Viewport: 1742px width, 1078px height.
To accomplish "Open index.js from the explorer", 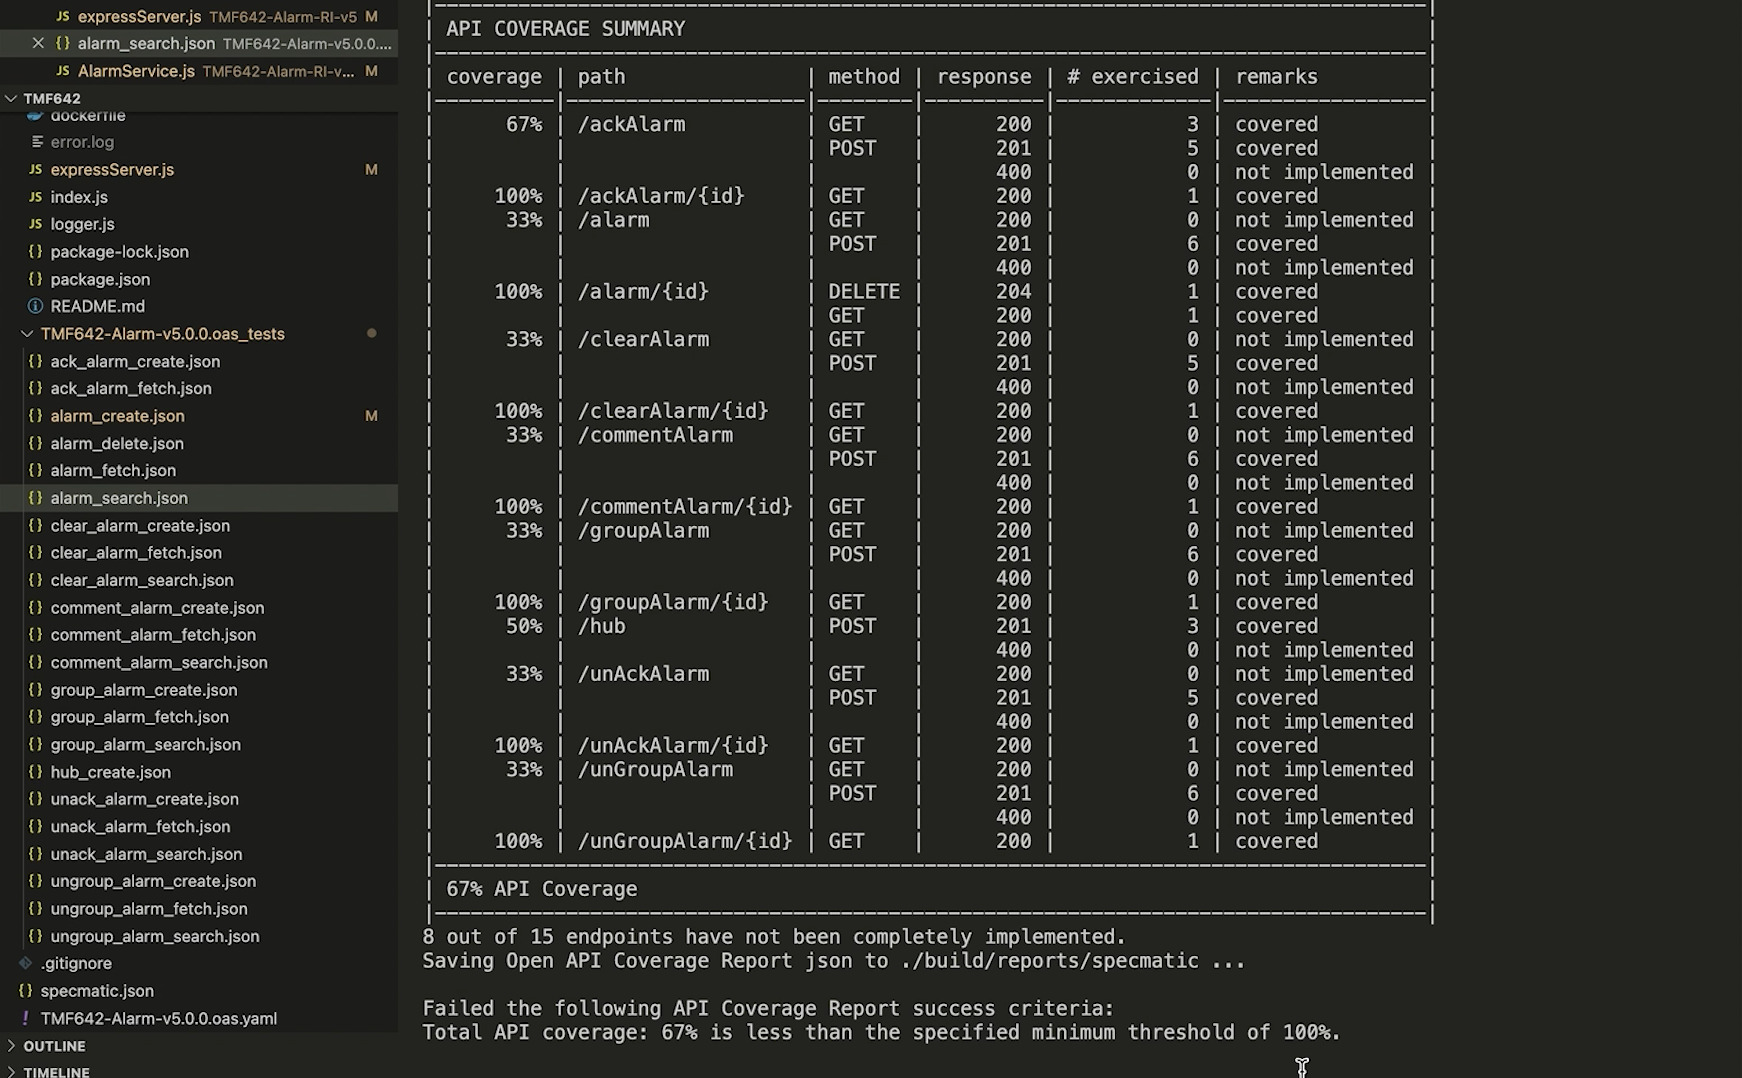I will (79, 197).
